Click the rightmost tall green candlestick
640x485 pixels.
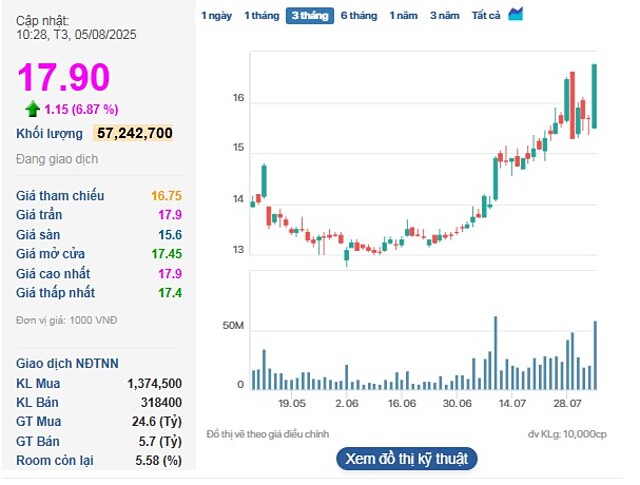(595, 96)
